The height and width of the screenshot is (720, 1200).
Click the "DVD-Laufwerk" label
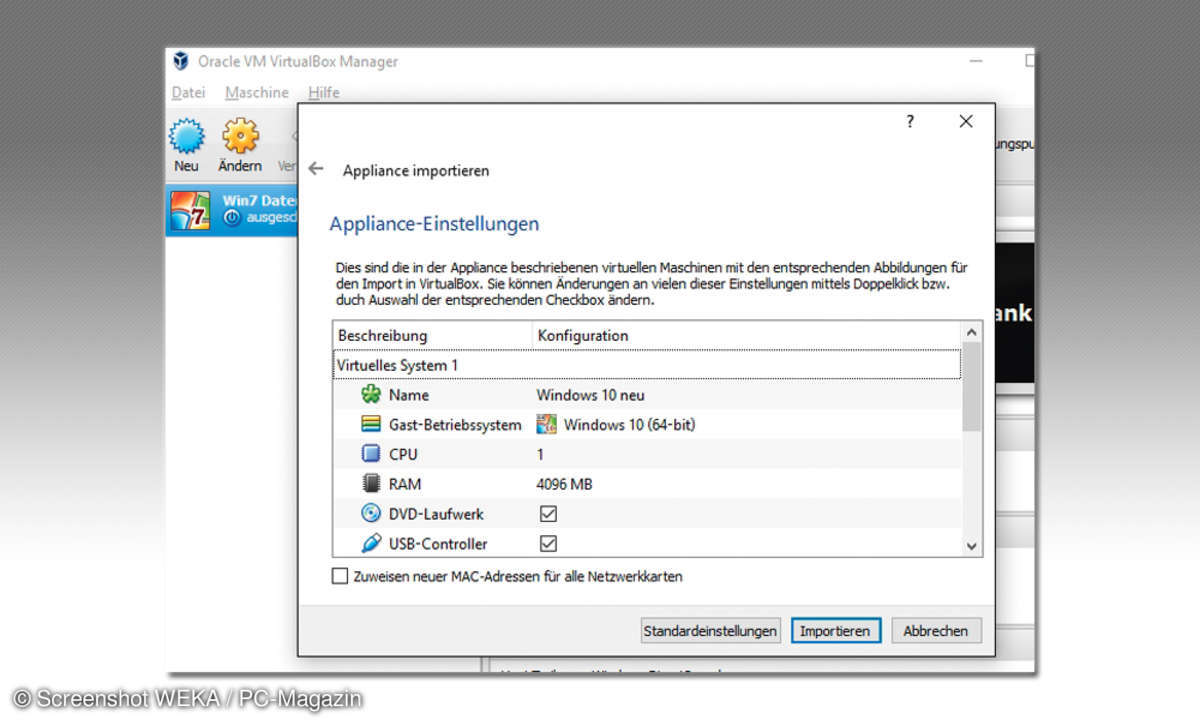[x=436, y=514]
